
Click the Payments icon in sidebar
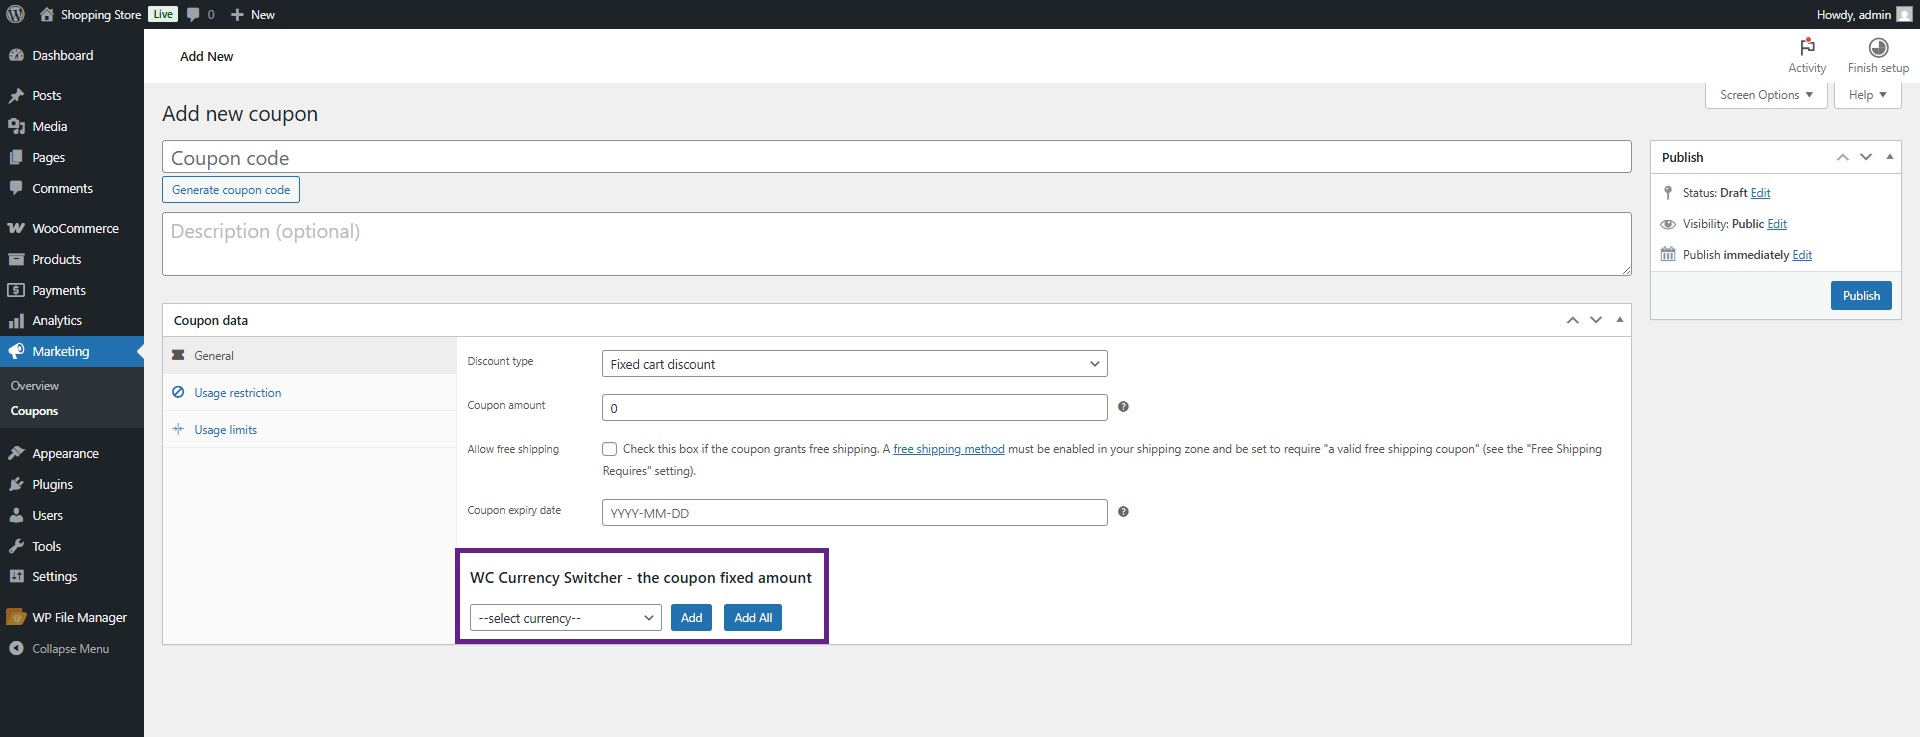point(16,290)
